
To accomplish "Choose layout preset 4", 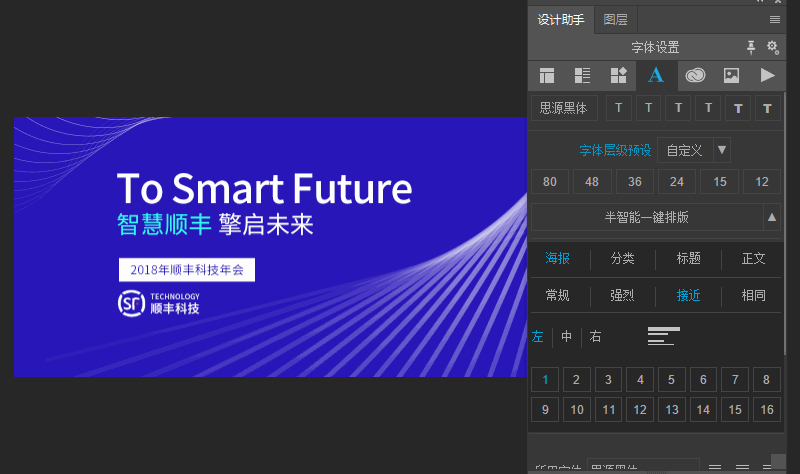I will (x=640, y=380).
